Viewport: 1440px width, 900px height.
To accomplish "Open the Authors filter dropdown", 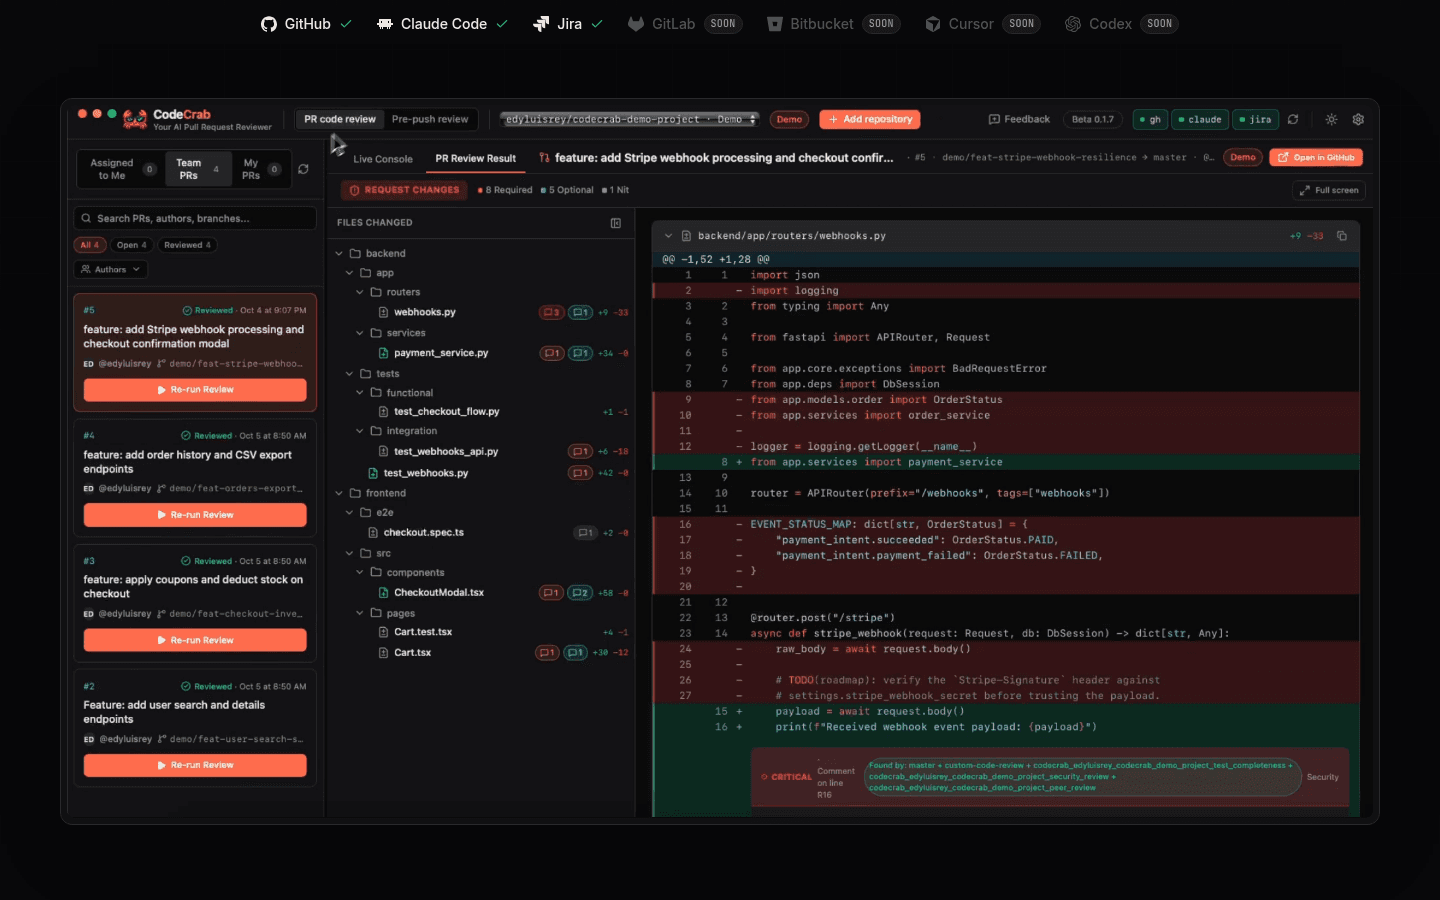I will (111, 269).
